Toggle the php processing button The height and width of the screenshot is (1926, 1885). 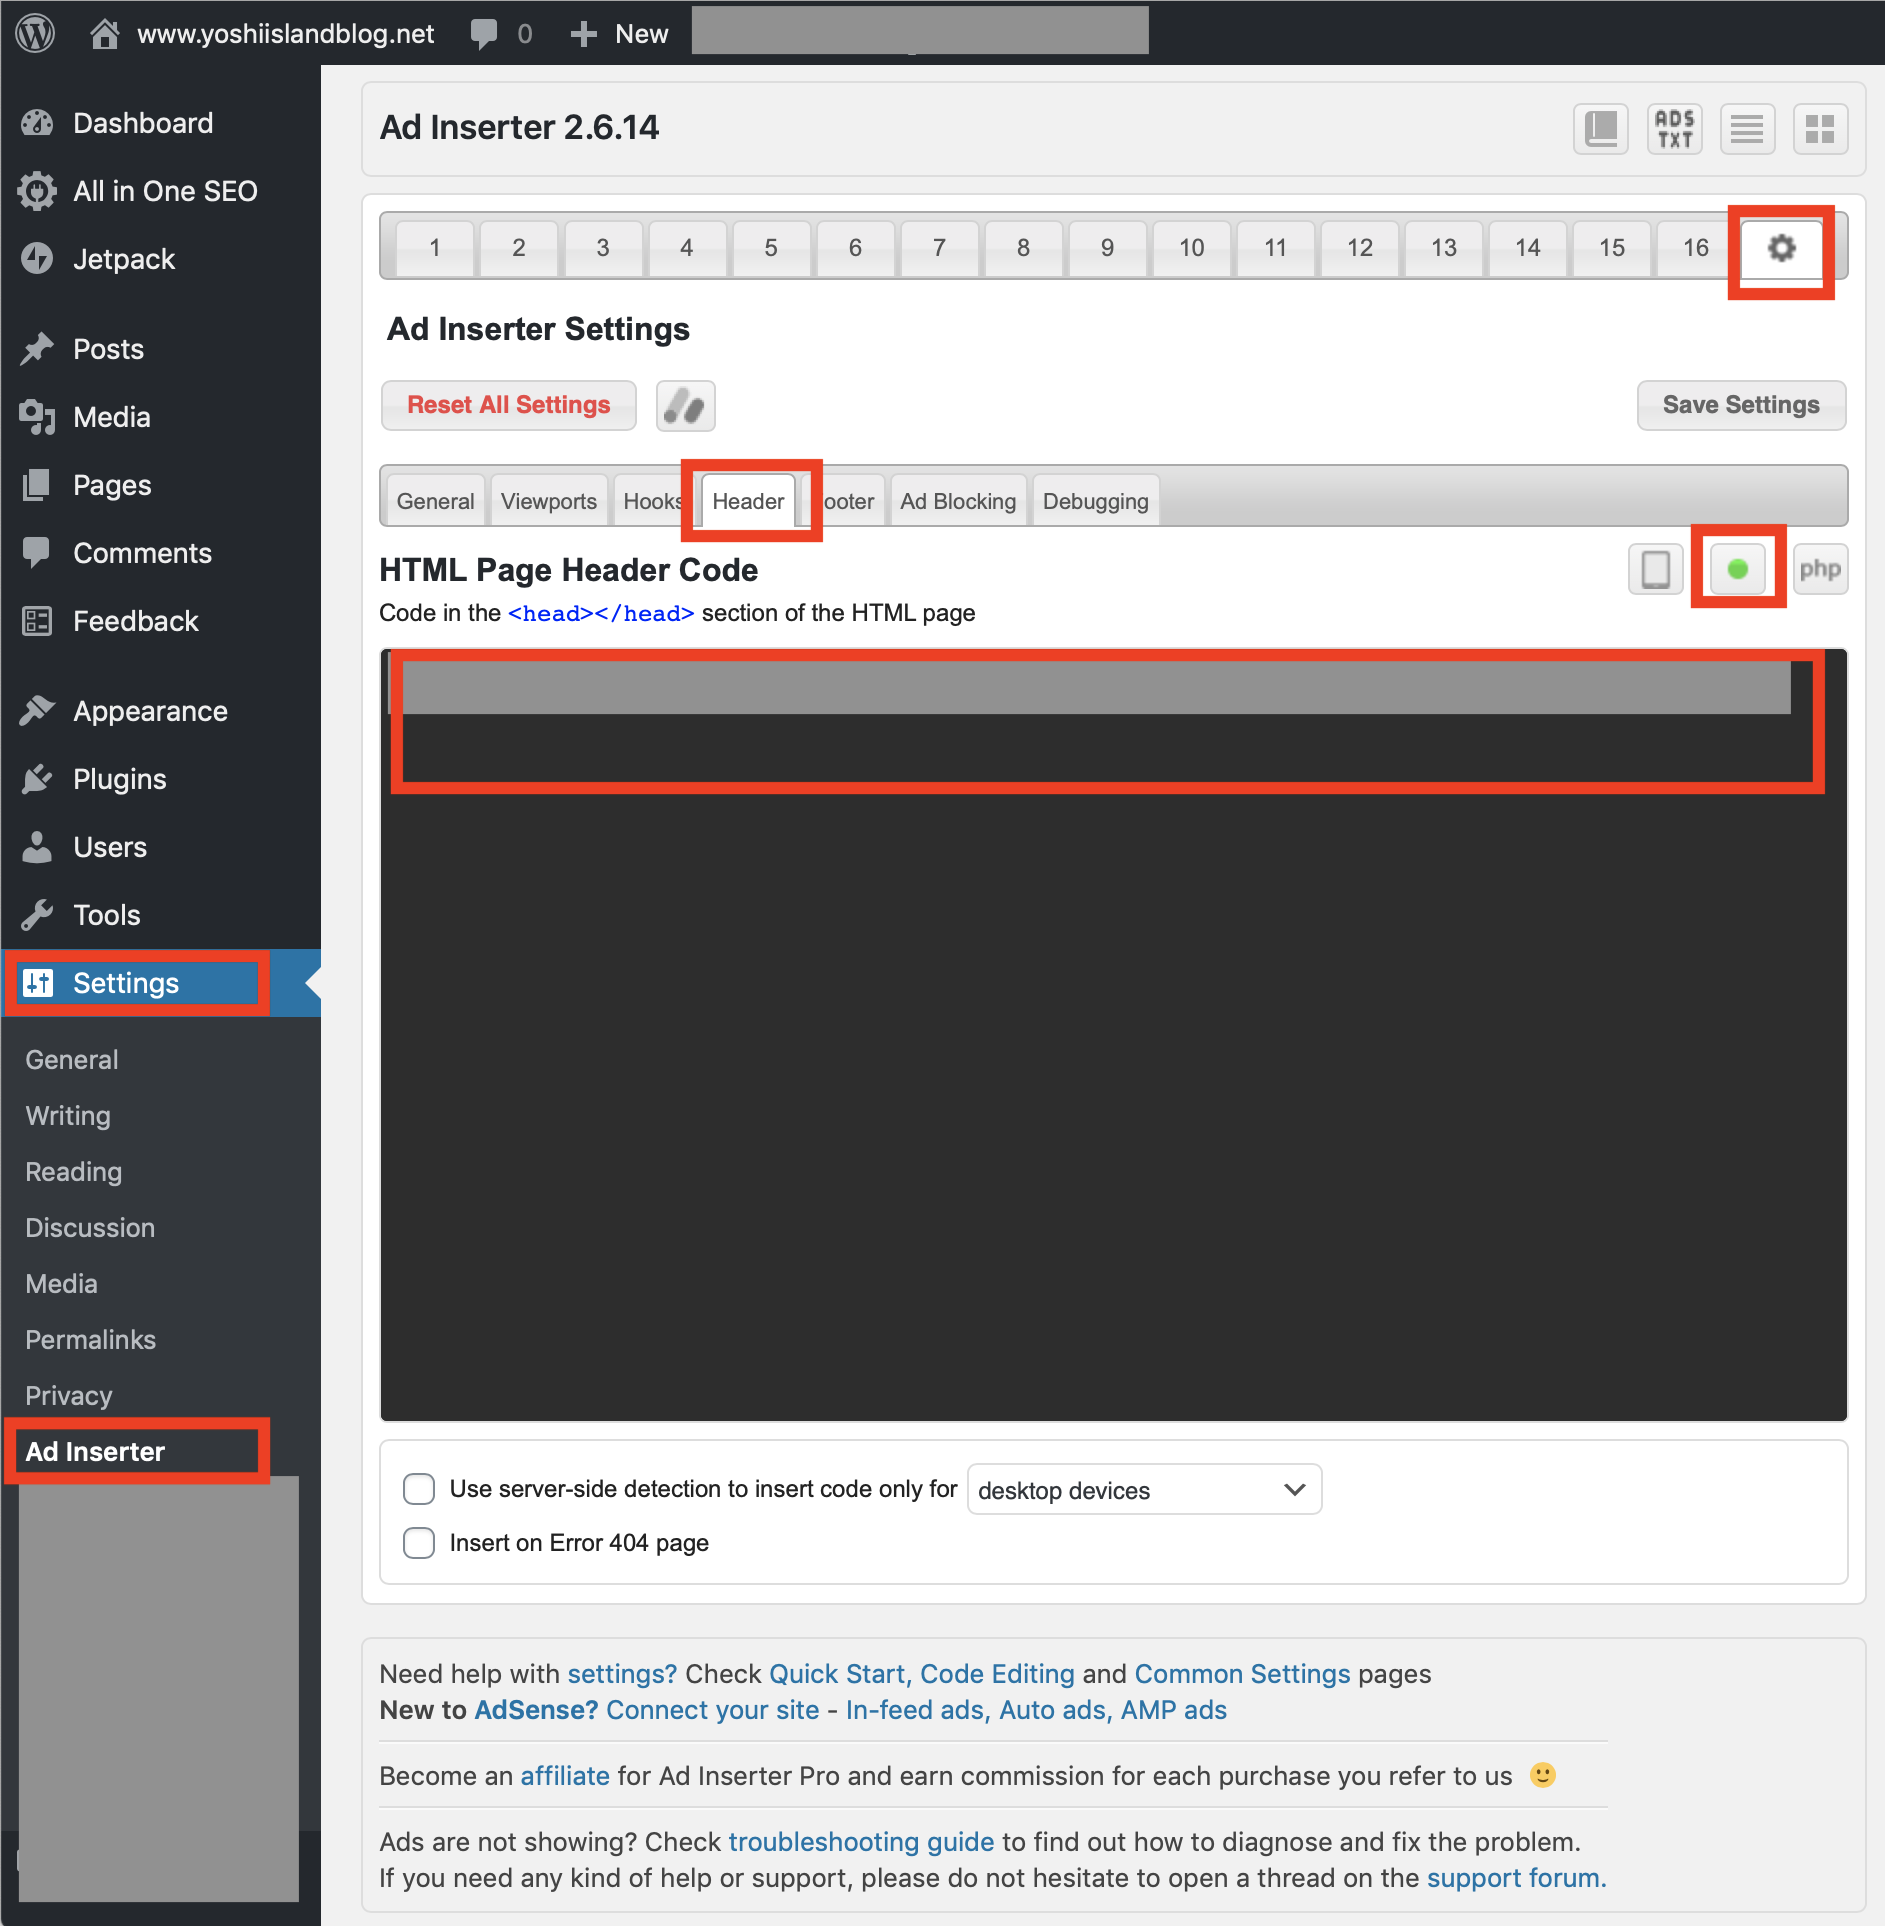tap(1820, 570)
